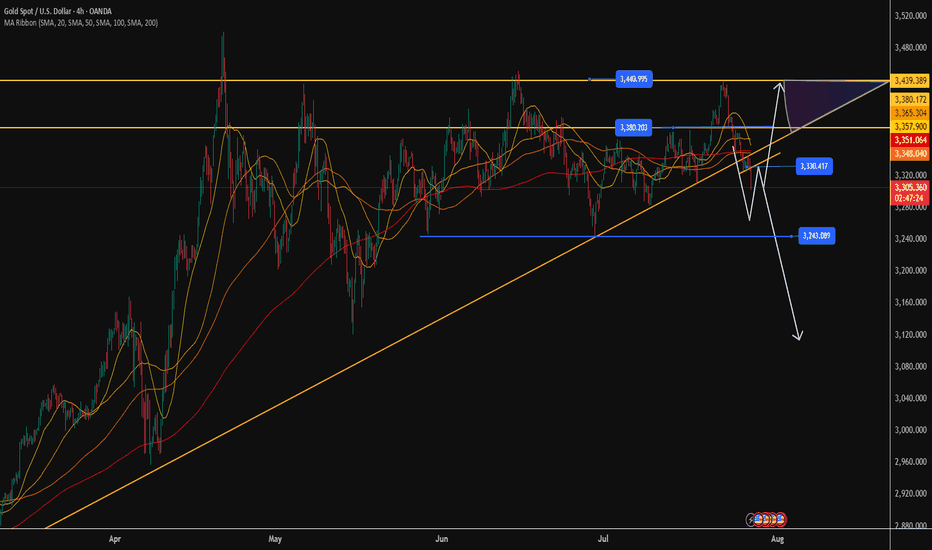Click the 3,000.000 price scale label
Viewport: 932px width, 550px height.
[x=911, y=430]
